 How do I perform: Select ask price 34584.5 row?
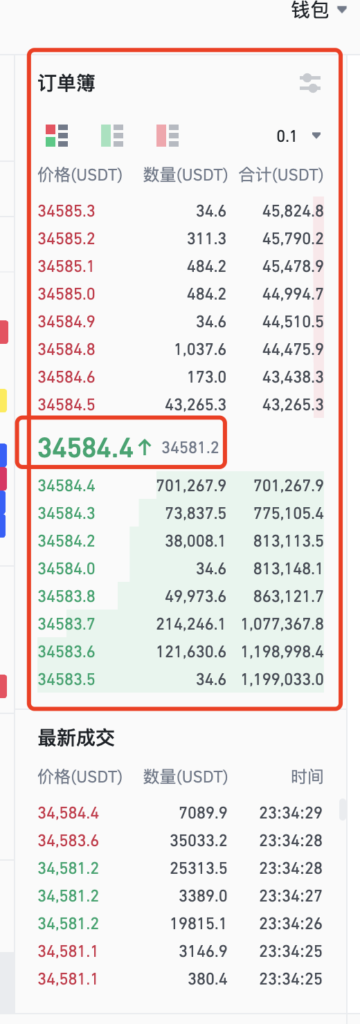point(180,404)
